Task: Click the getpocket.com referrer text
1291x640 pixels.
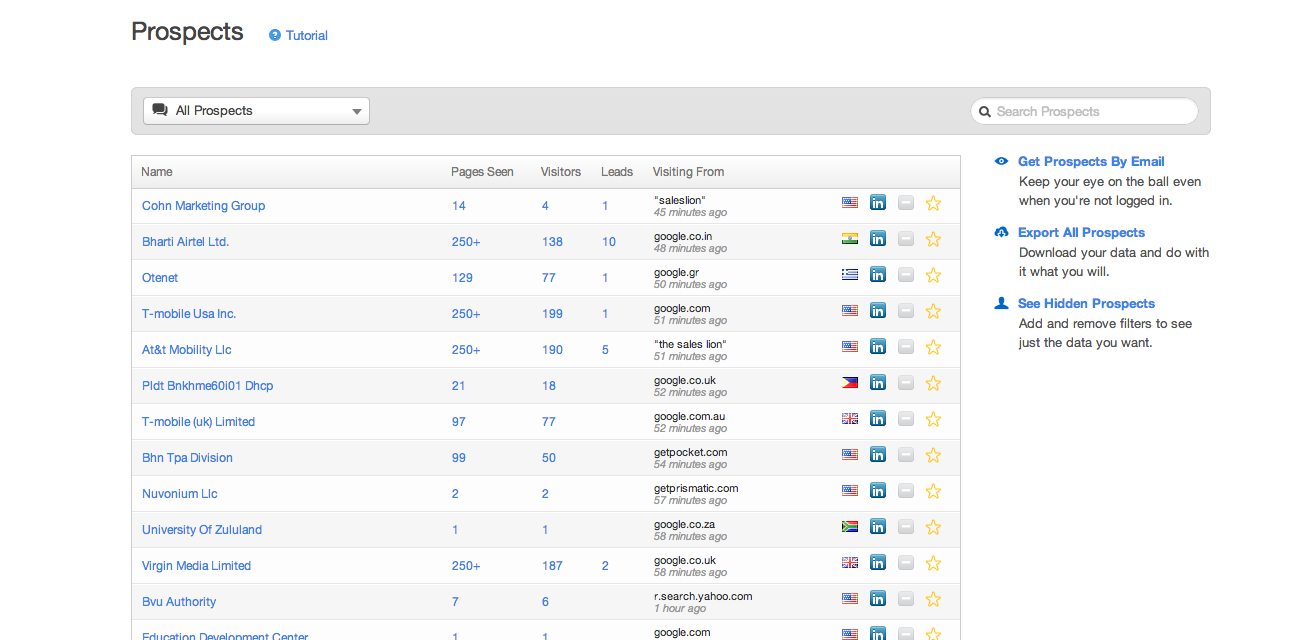Action: tap(691, 452)
